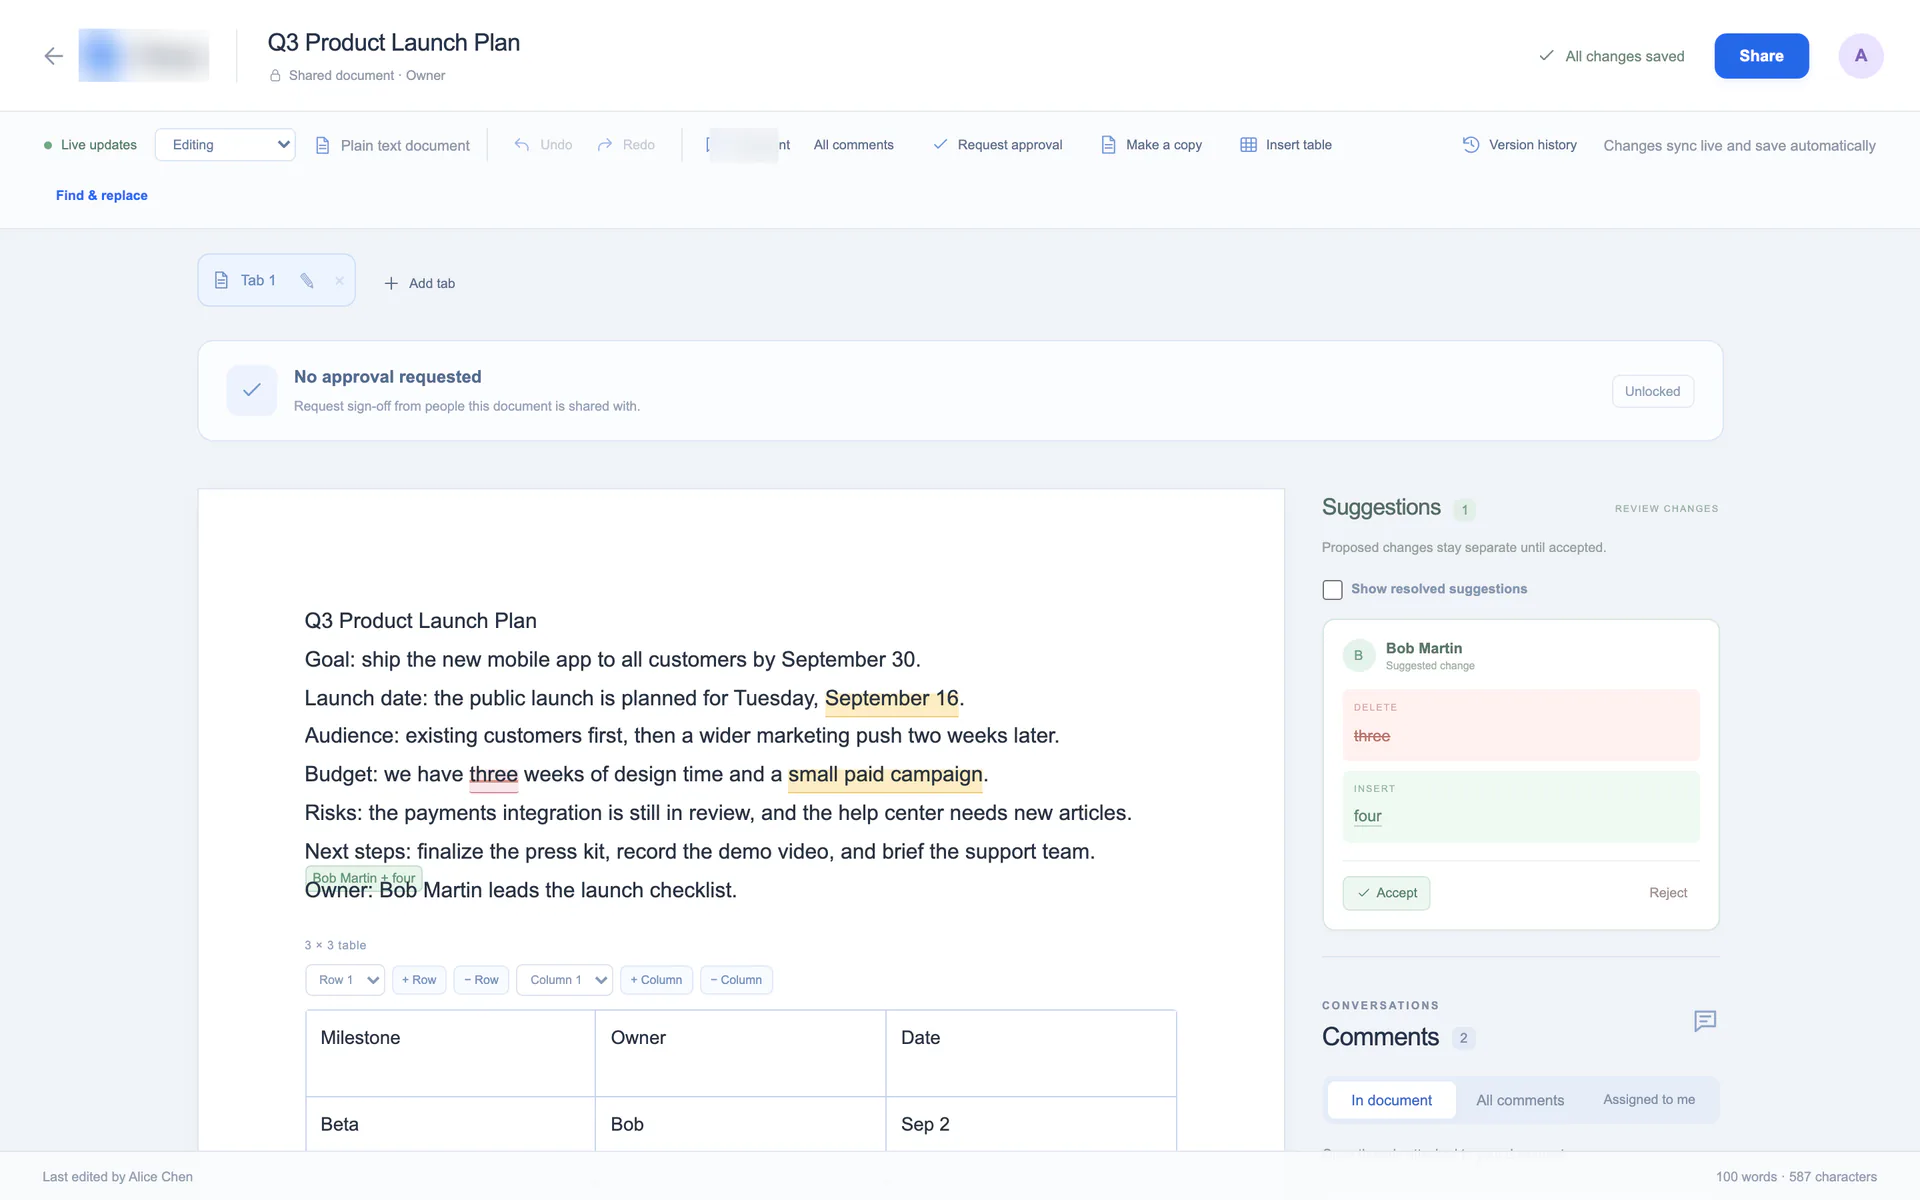The image size is (1920, 1200).
Task: Open Version history
Action: tap(1520, 145)
